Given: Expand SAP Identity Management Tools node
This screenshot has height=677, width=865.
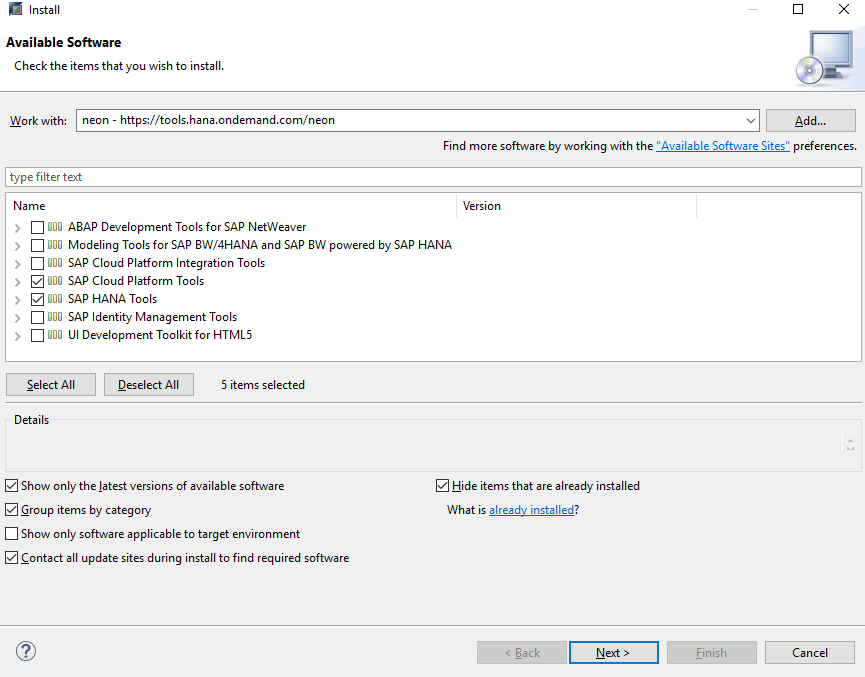Looking at the screenshot, I should (18, 318).
